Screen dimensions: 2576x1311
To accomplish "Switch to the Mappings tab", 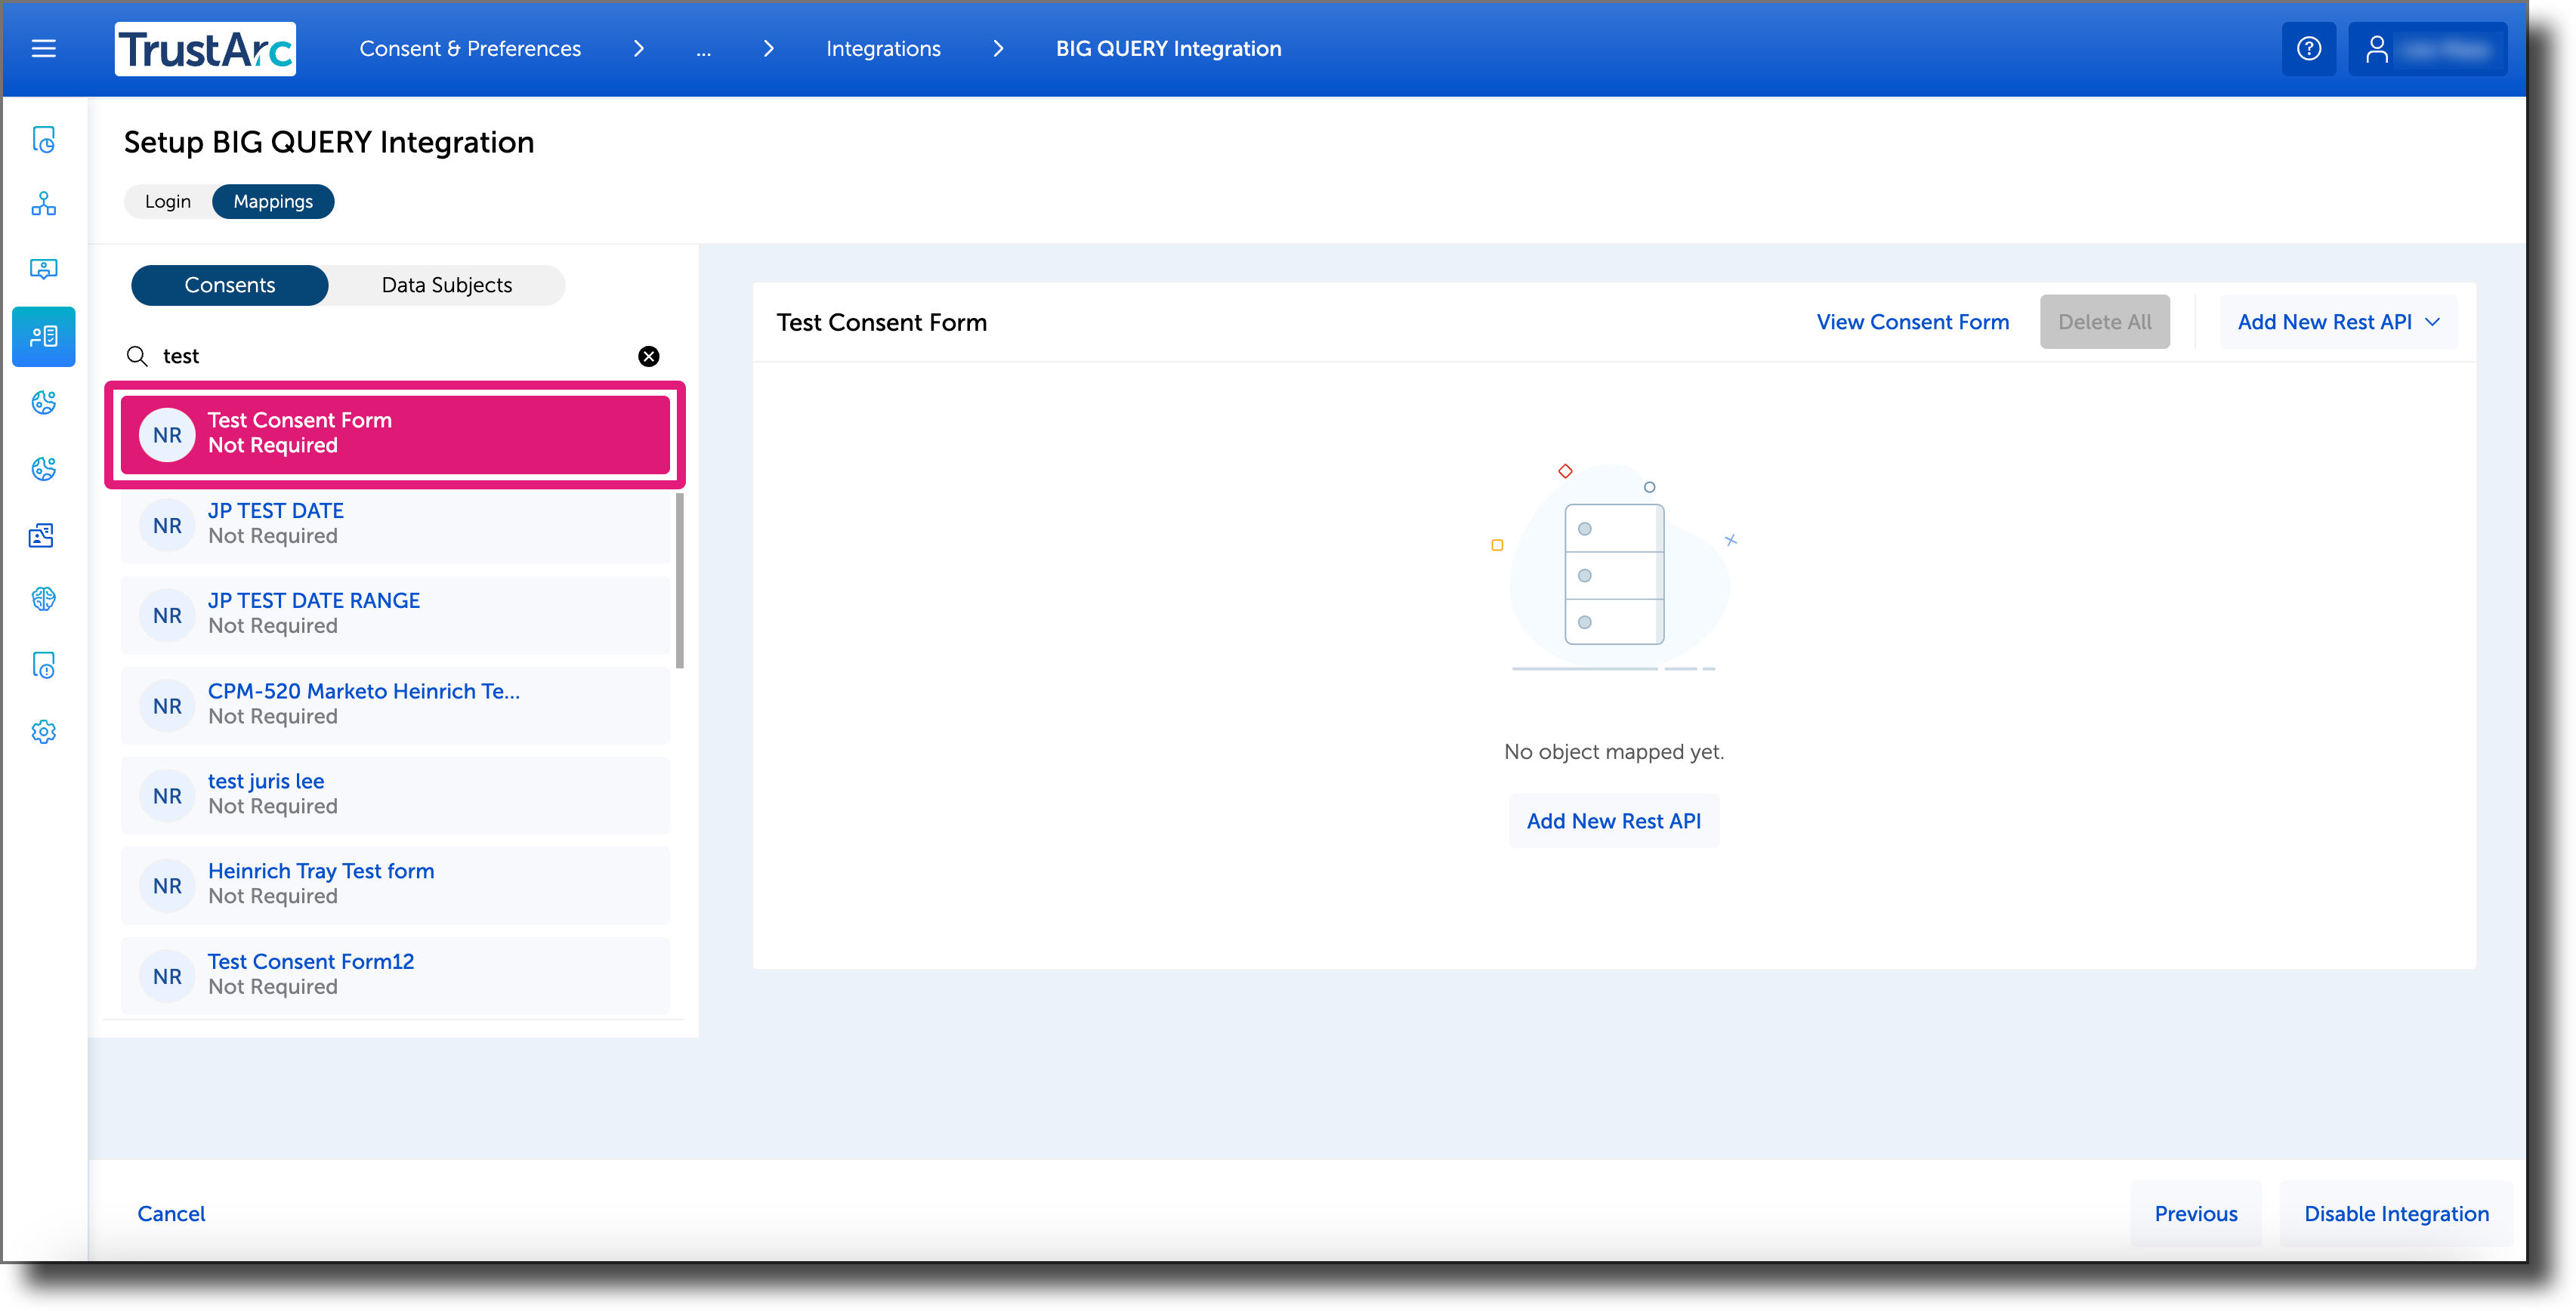I will tap(273, 201).
